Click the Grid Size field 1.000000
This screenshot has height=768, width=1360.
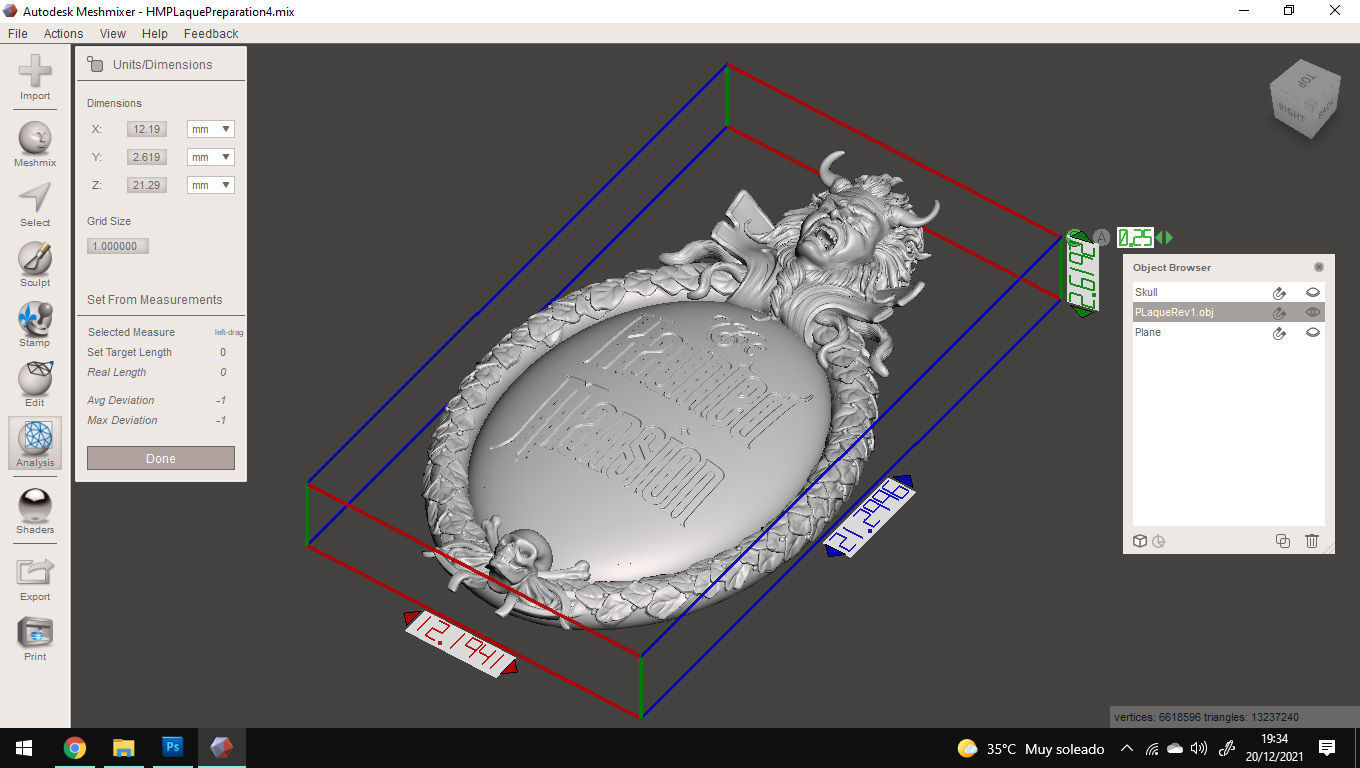tap(118, 246)
